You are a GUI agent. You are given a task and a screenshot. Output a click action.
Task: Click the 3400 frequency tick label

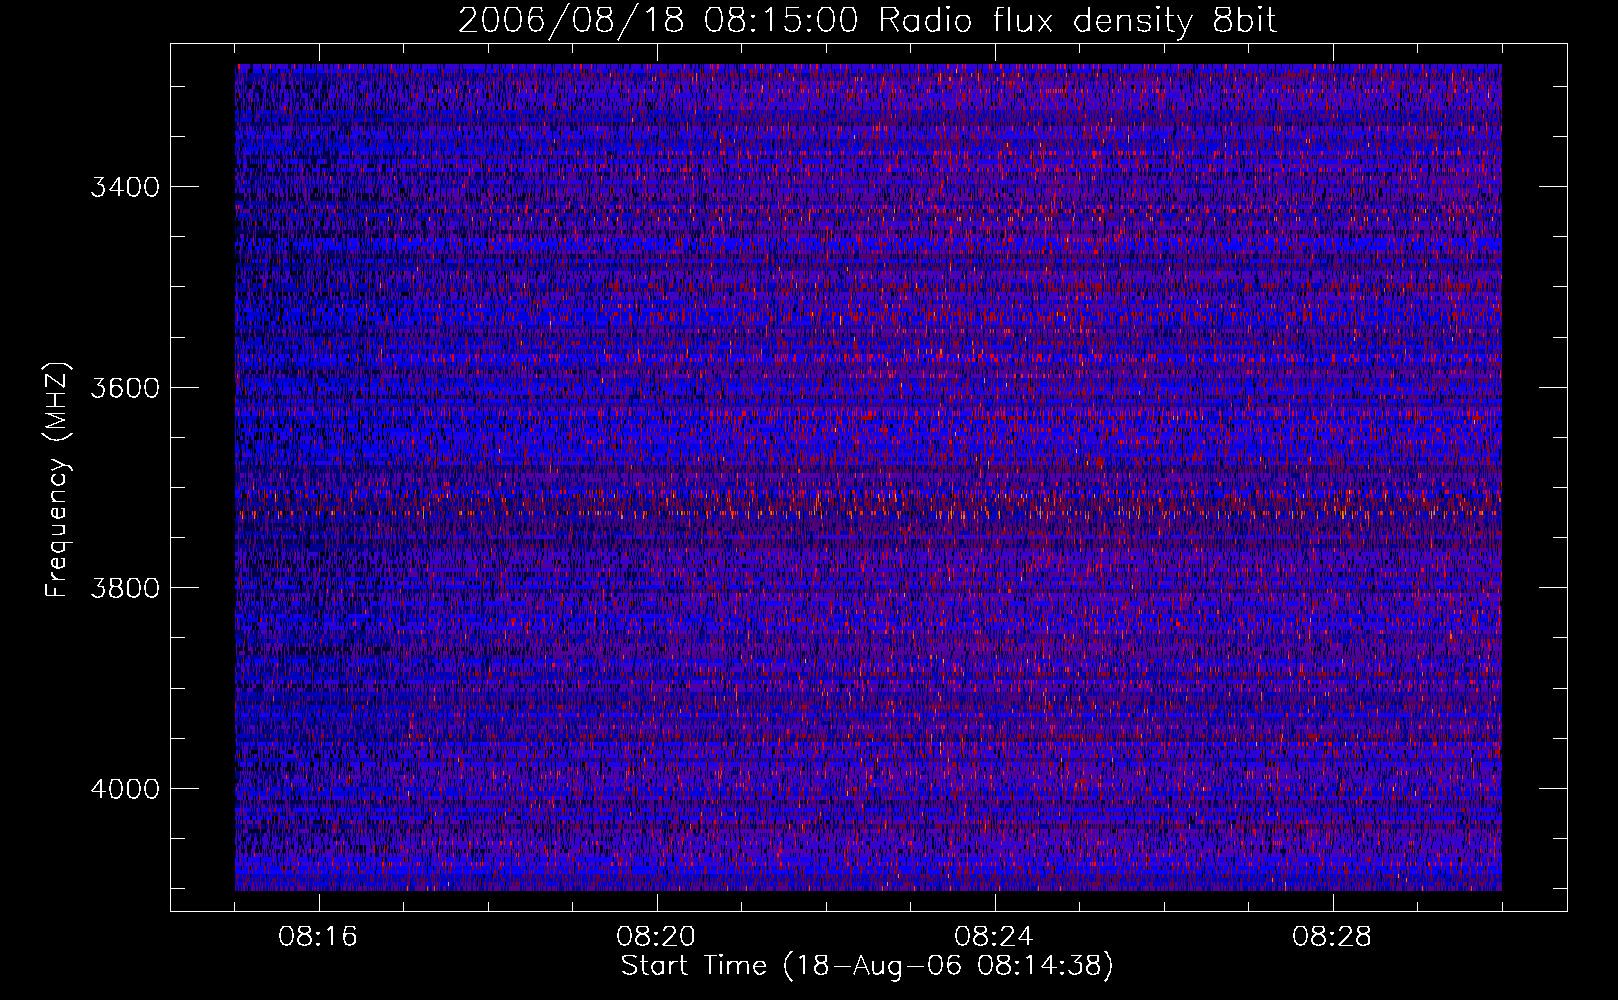125,187
